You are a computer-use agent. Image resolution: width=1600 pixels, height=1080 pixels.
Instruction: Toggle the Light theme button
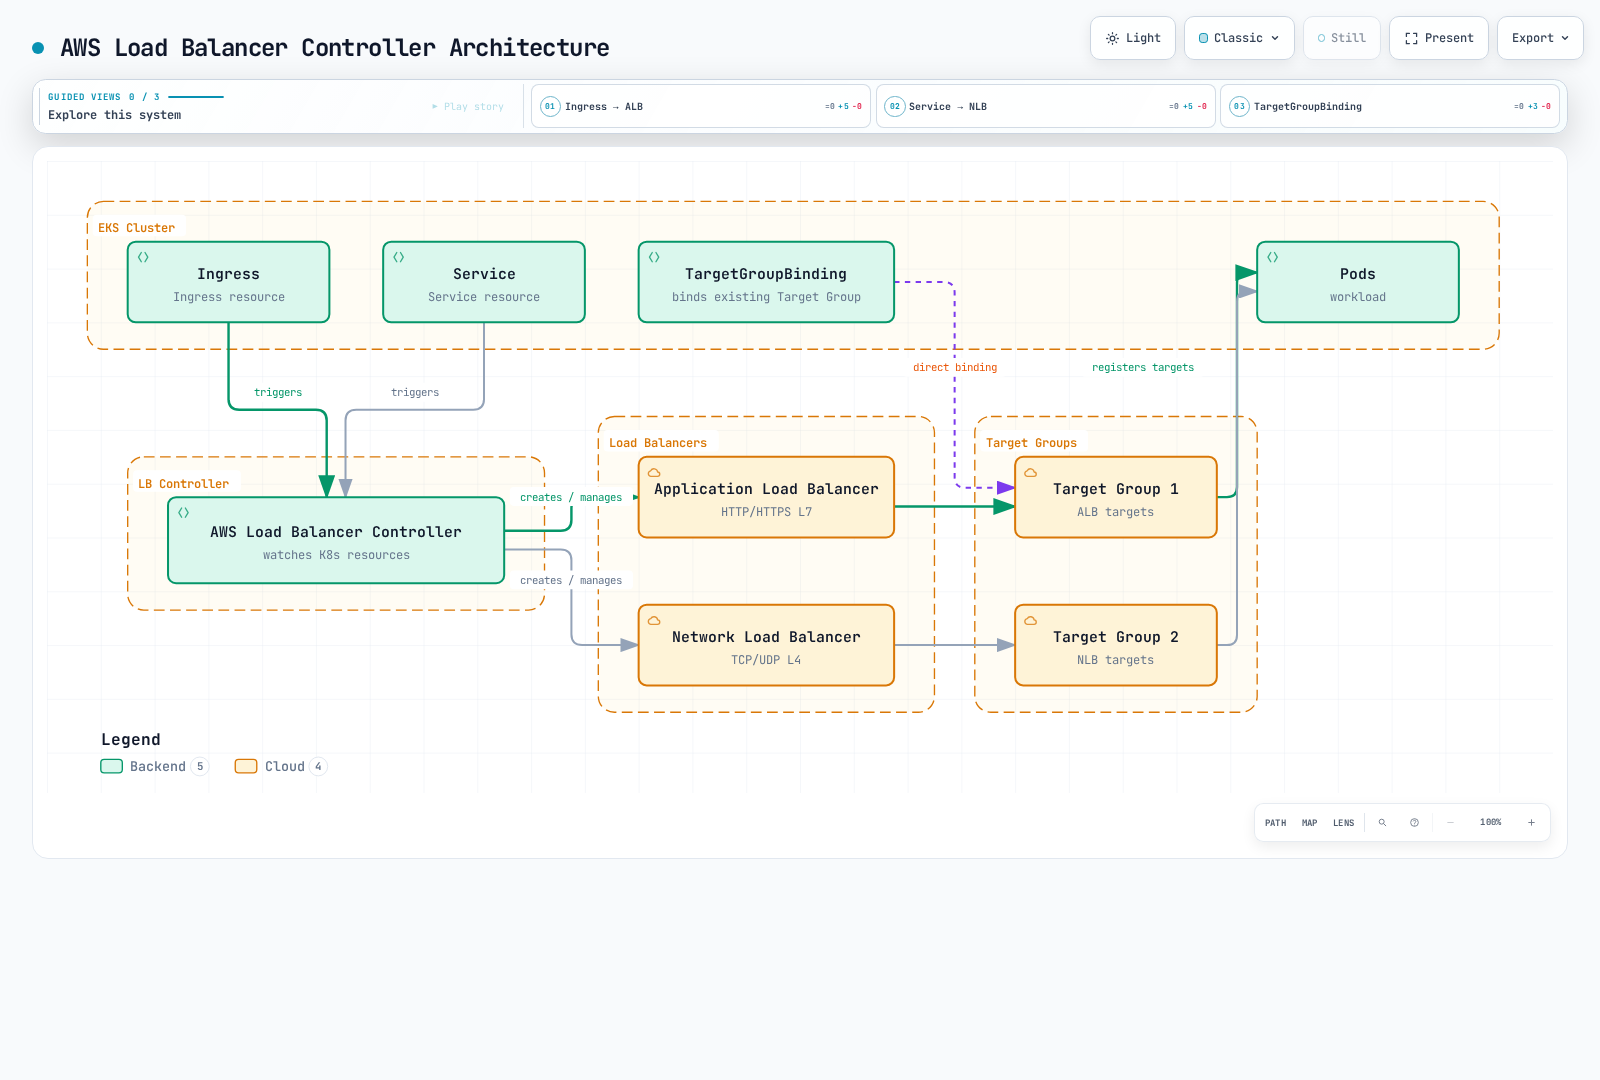(1133, 38)
